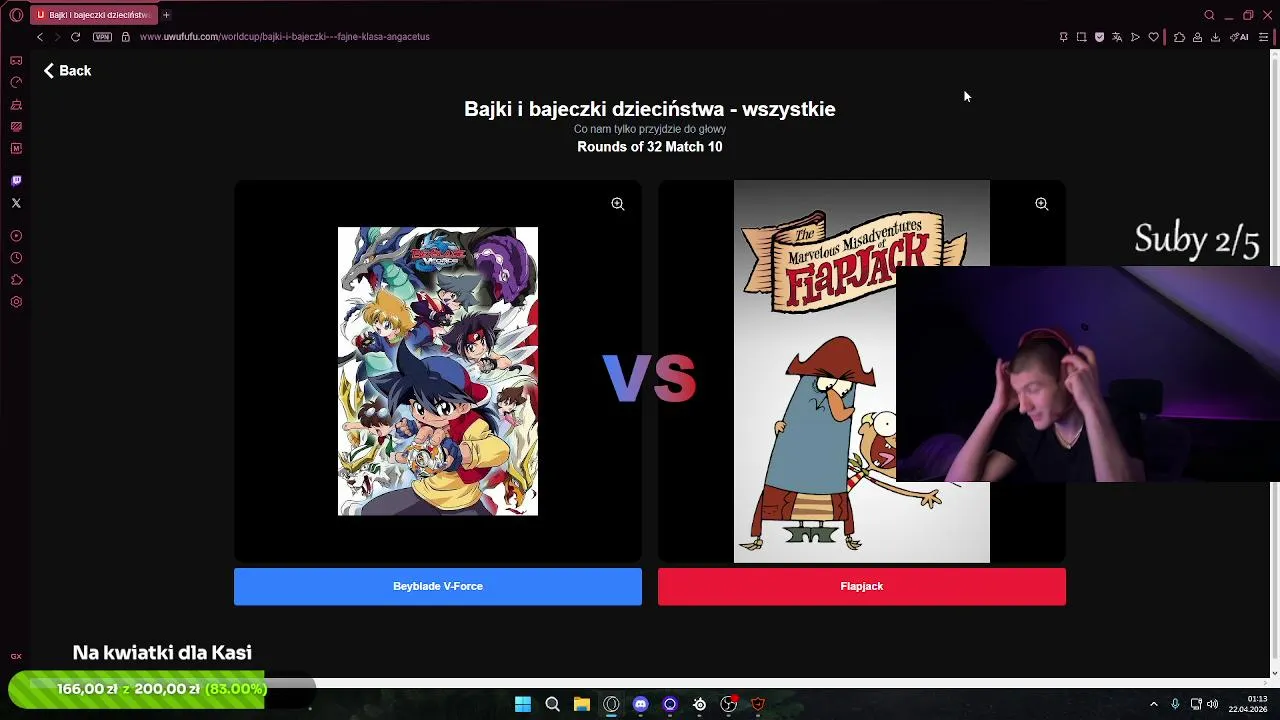View site security lock information

(125, 37)
